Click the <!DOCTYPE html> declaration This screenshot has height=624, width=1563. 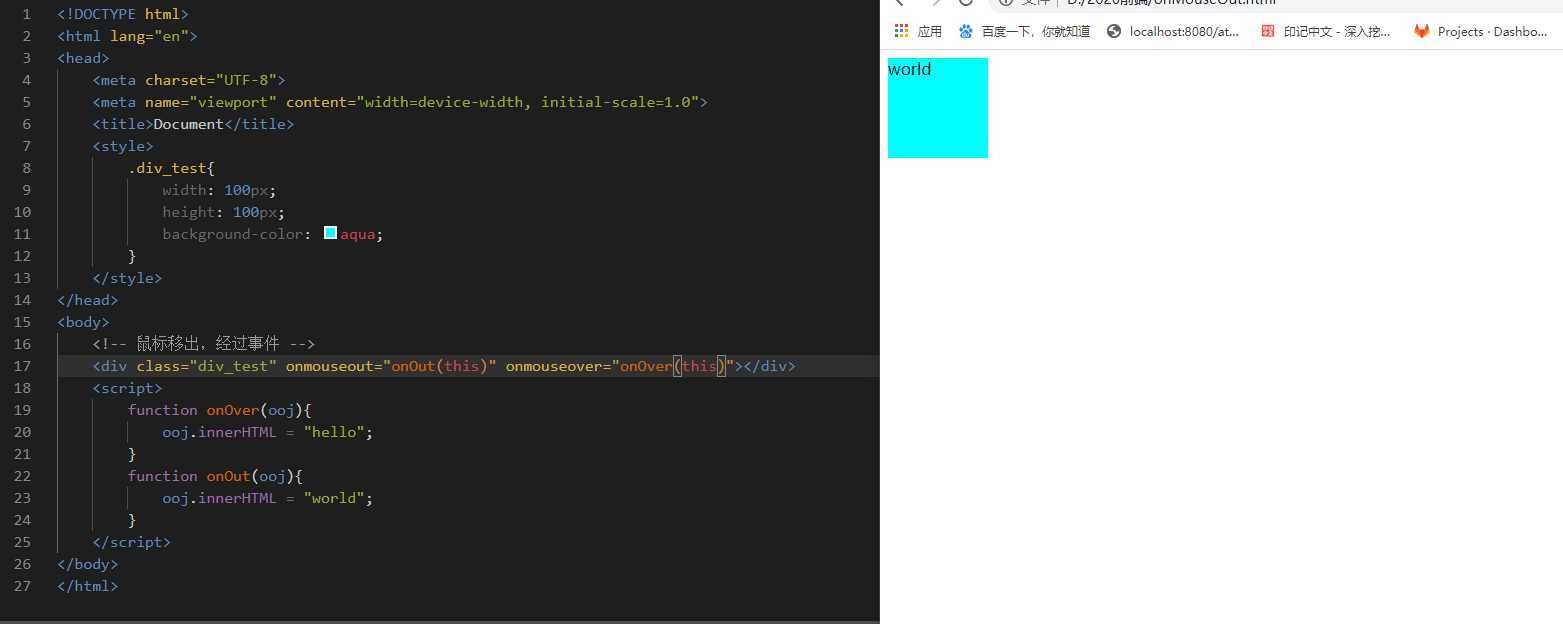coord(123,14)
